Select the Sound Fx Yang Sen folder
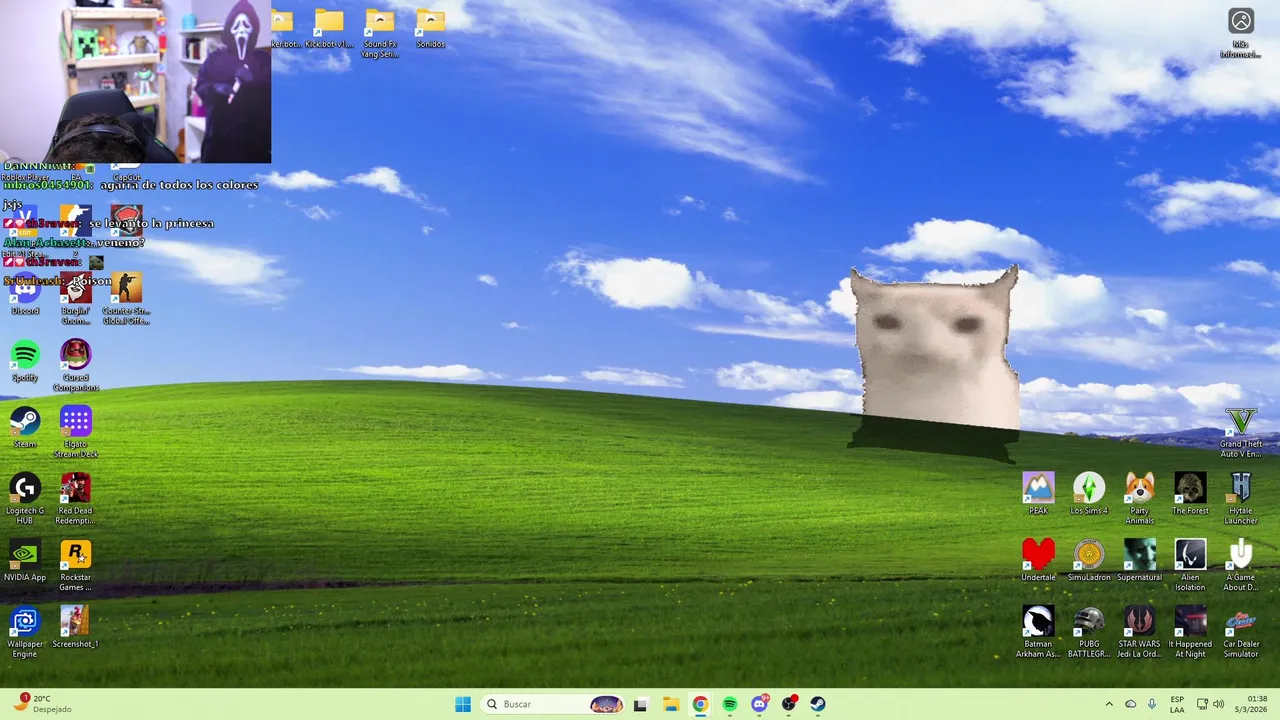 380,33
